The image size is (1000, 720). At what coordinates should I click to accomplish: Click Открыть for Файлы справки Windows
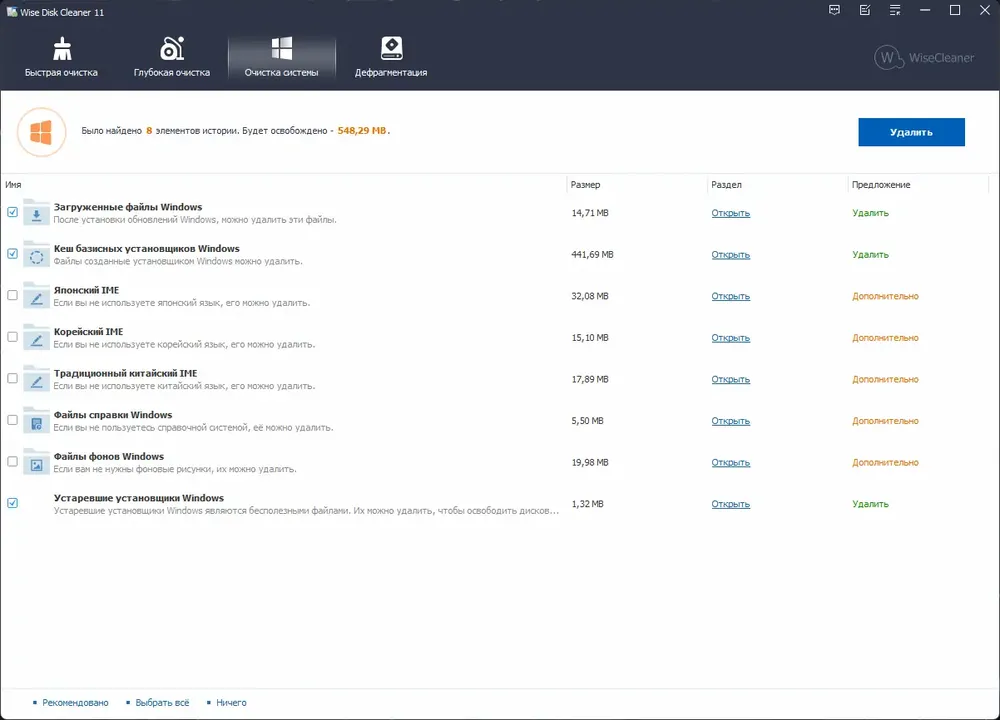pyautogui.click(x=730, y=421)
